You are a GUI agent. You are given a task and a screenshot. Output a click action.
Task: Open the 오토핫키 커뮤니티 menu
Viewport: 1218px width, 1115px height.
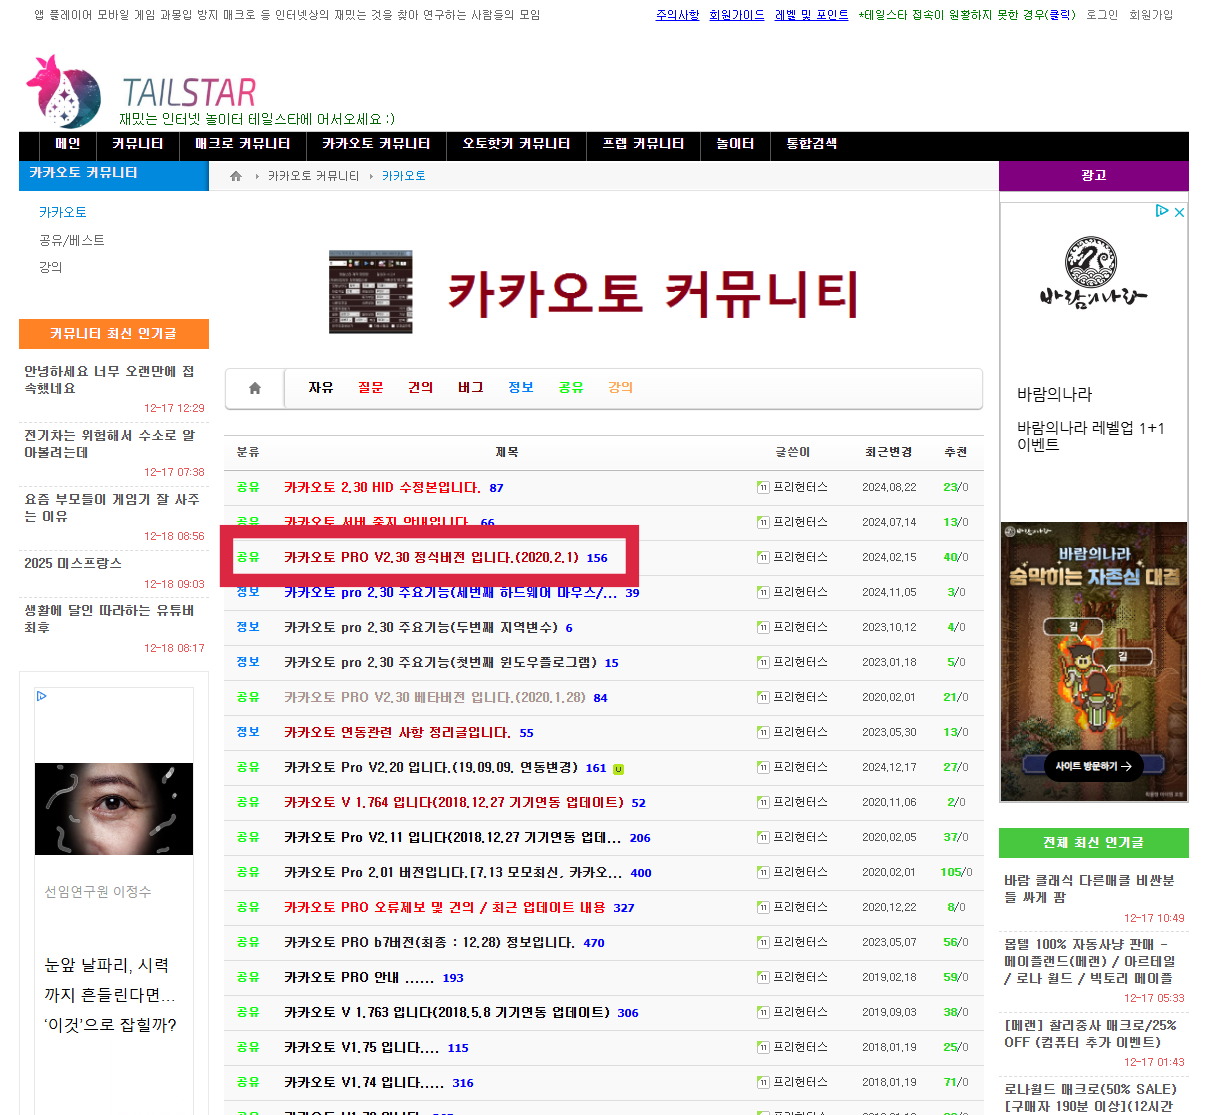point(516,144)
